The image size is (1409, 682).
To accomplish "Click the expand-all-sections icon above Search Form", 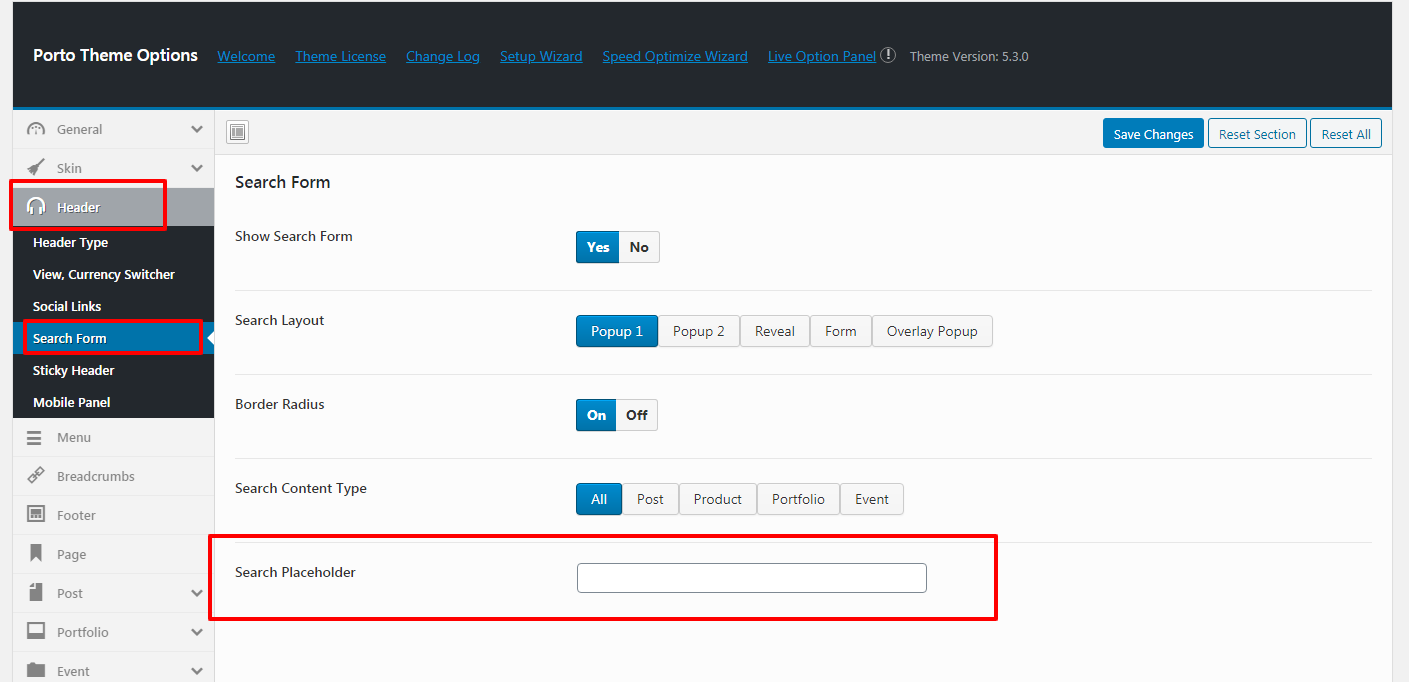I will tap(237, 132).
